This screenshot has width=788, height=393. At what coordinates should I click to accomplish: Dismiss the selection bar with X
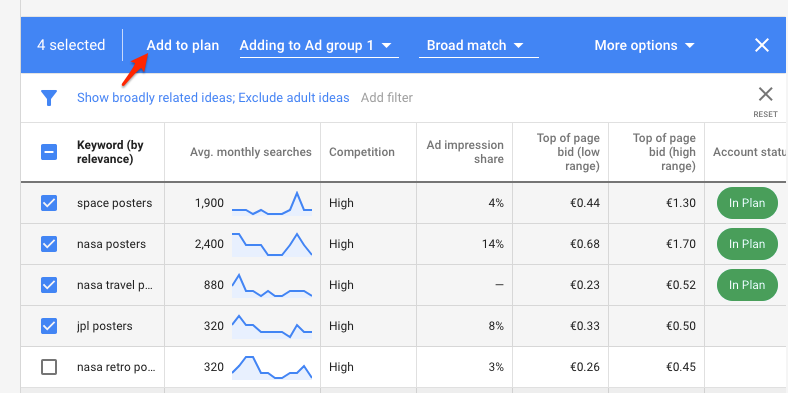pyautogui.click(x=762, y=46)
